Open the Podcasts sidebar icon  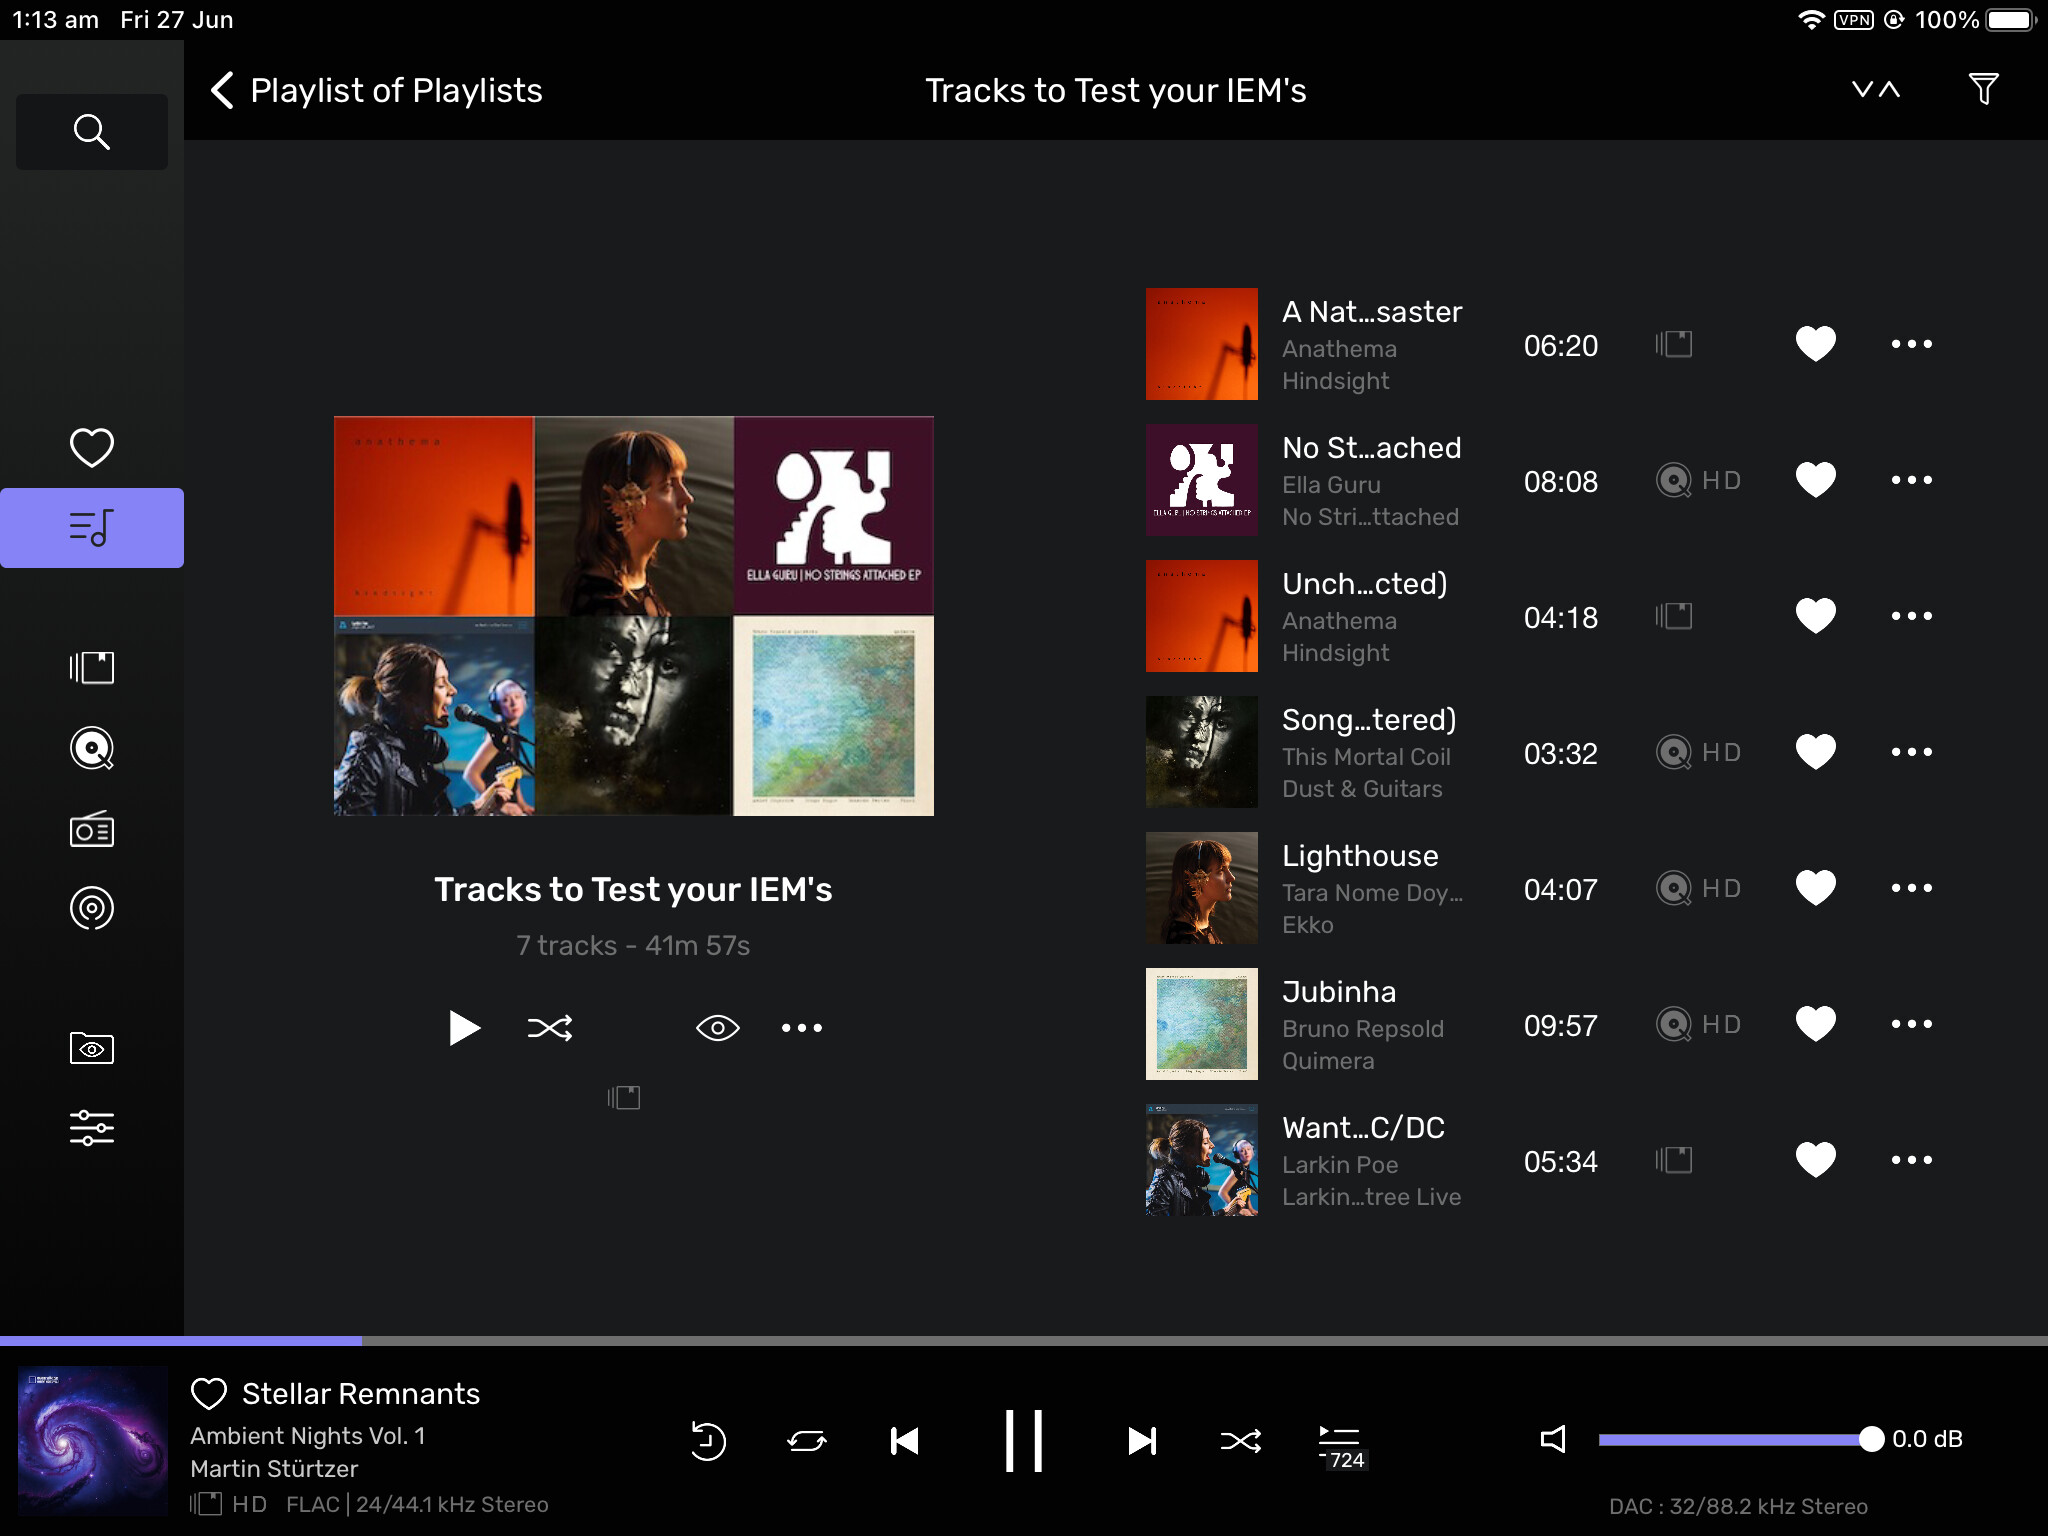[91, 908]
